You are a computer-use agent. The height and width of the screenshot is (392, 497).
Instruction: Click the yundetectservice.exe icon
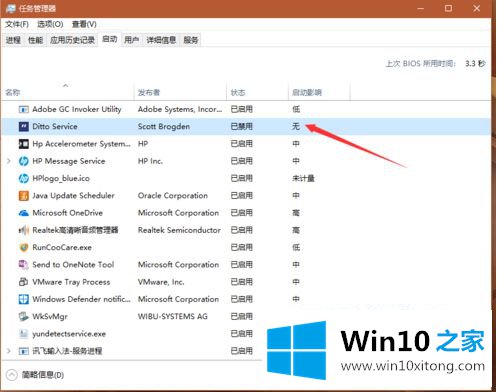(23, 334)
